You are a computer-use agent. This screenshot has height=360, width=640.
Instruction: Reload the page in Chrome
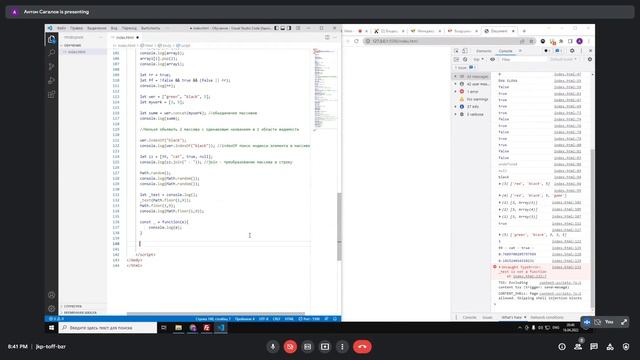tap(356, 41)
